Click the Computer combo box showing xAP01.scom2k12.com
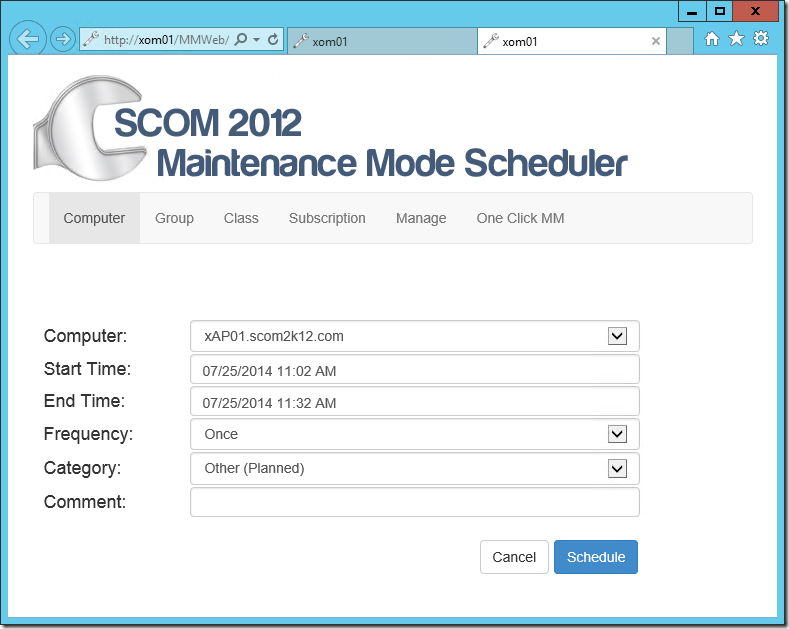The image size is (789, 629). coord(415,336)
